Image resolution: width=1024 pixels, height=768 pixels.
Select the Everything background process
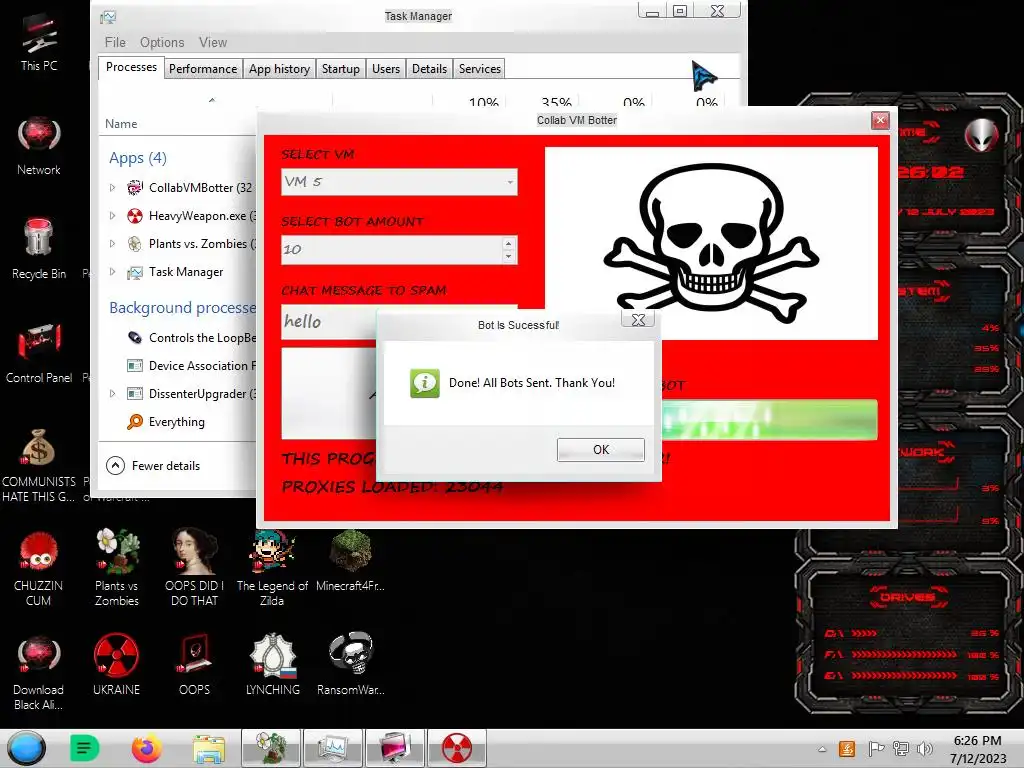(166, 422)
